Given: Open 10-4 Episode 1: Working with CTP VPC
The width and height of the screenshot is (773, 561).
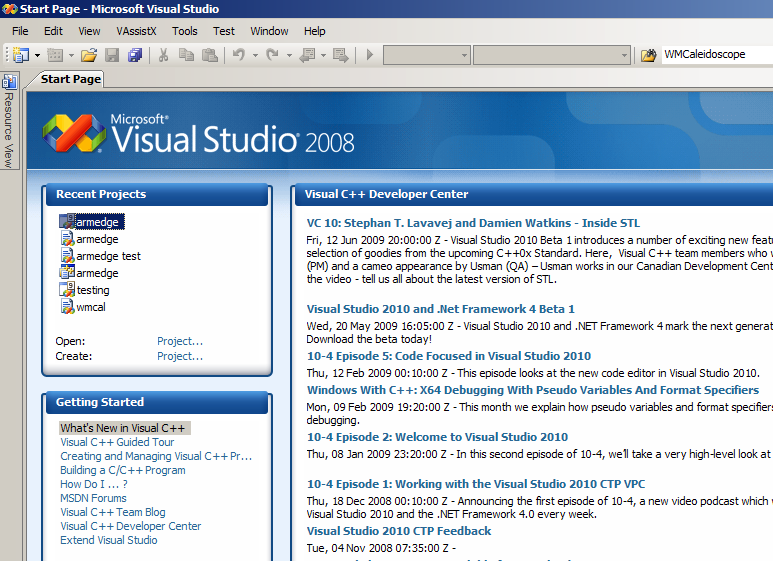Looking at the screenshot, I should pyautogui.click(x=476, y=484).
